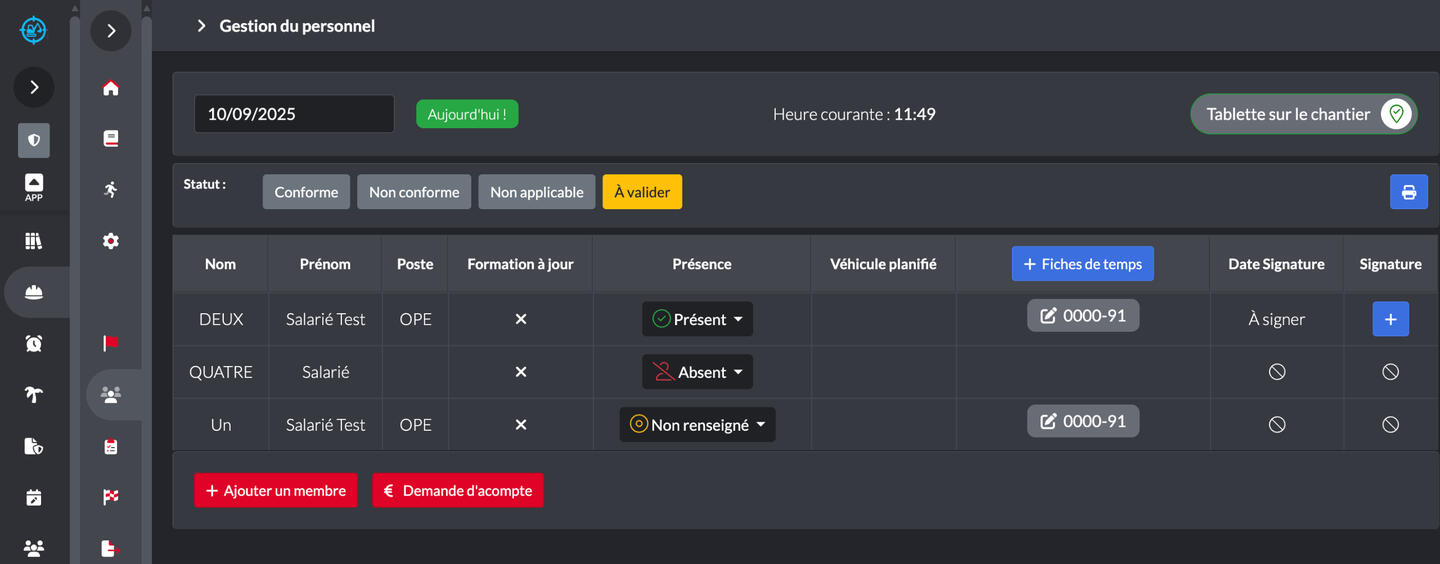Open the Présent presence dropdown
Viewport: 1440px width, 564px height.
[697, 319]
